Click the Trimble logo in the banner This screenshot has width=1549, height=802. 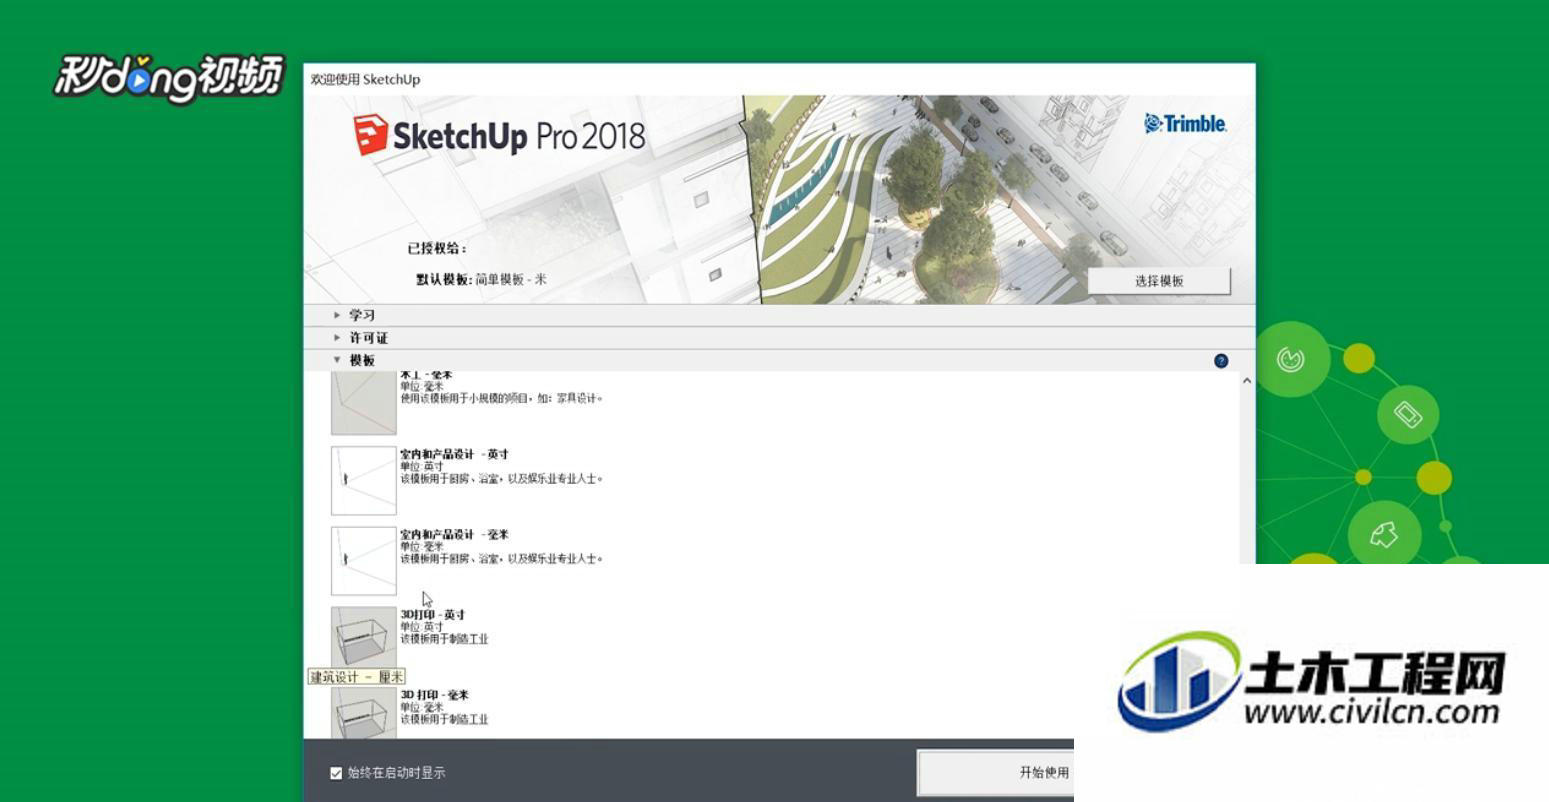[x=1185, y=124]
